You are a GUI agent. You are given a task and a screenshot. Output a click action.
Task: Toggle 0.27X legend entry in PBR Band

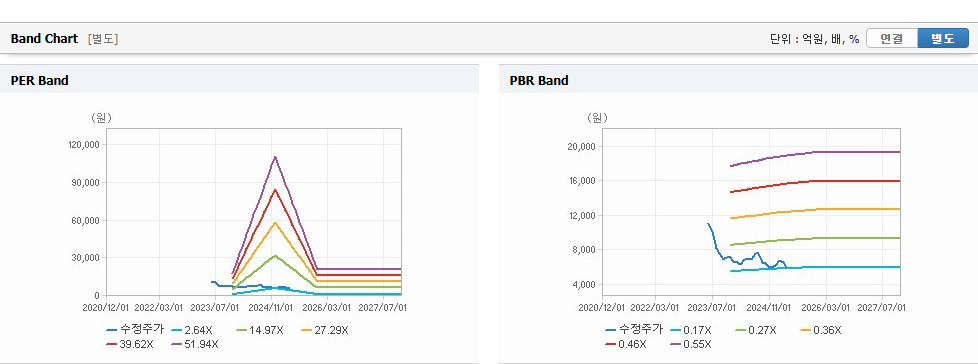coord(756,330)
